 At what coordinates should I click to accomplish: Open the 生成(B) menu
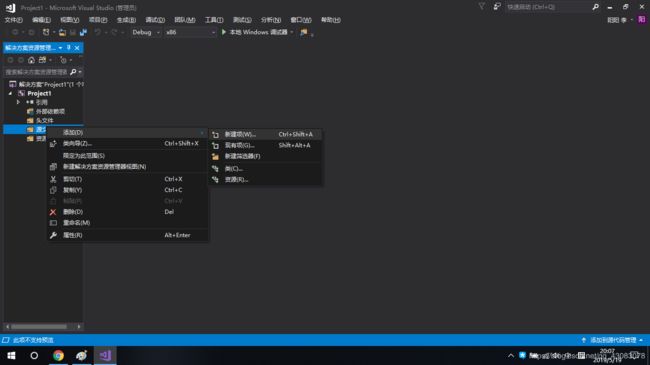point(126,20)
